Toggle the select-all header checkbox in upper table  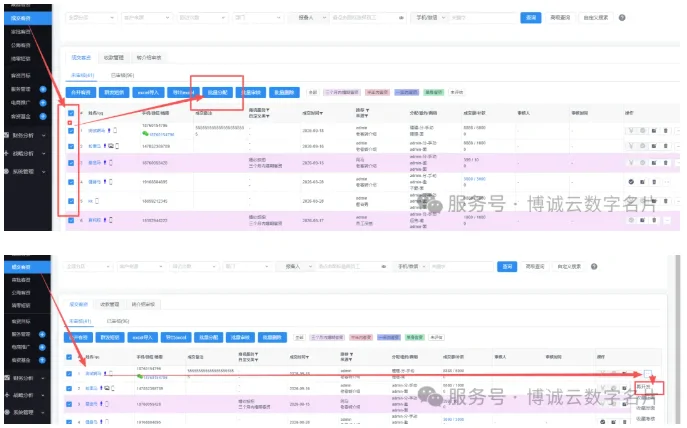click(71, 113)
